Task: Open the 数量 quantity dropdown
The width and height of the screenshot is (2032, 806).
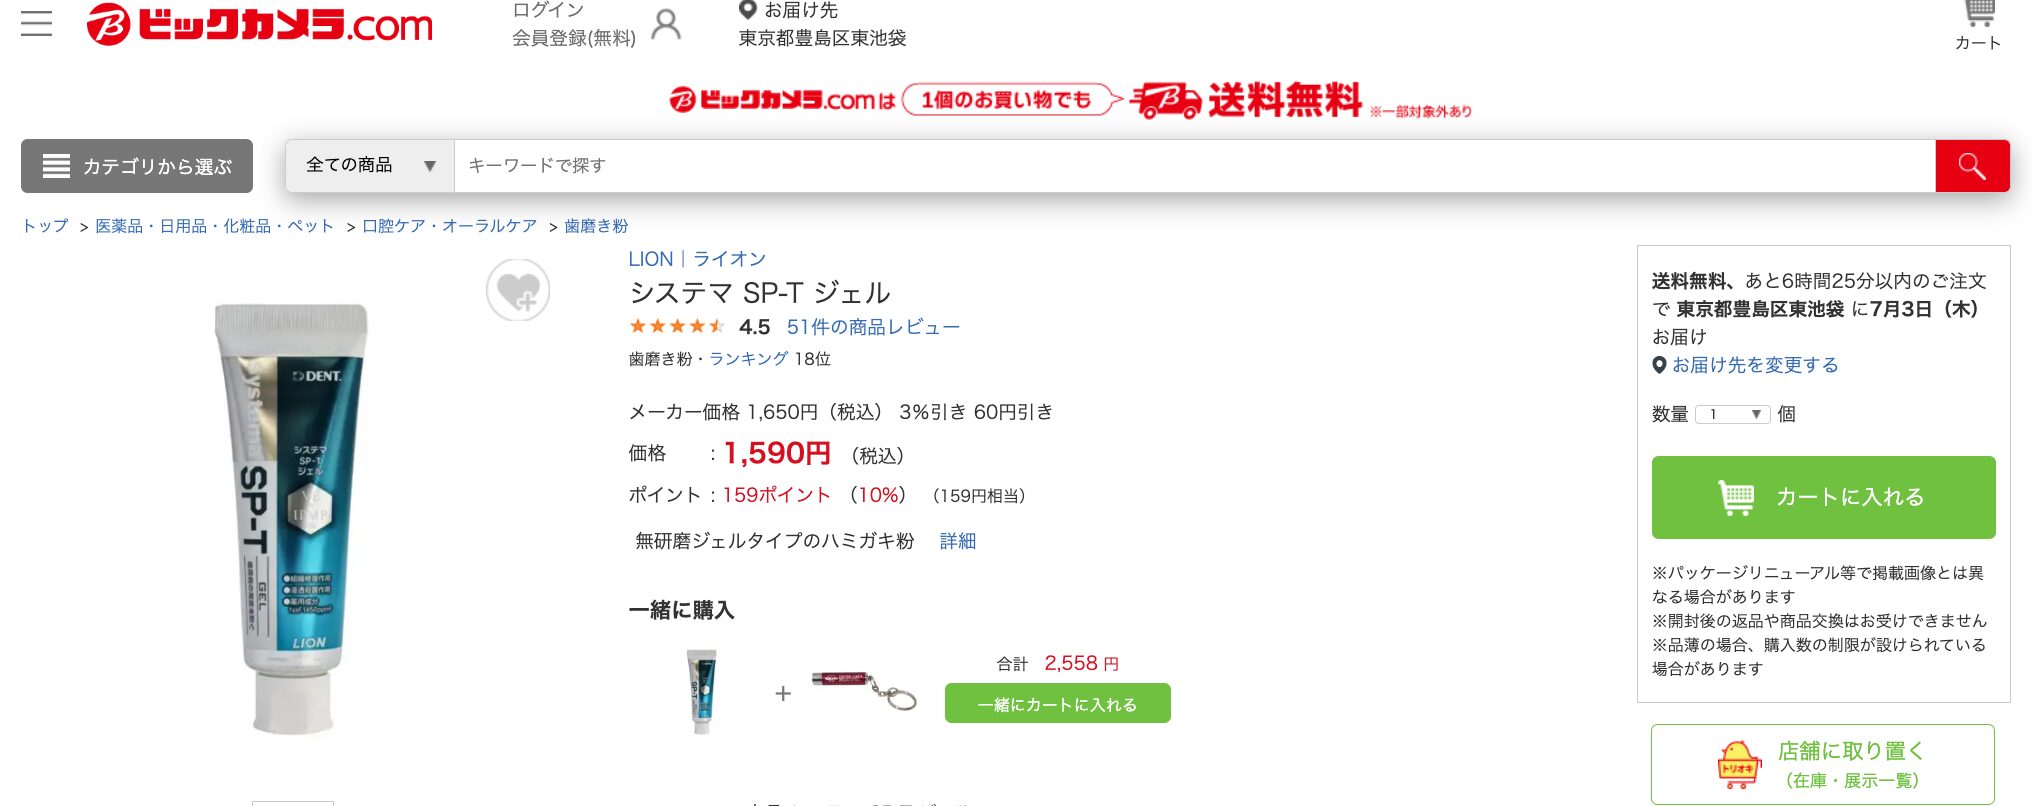Action: (1732, 414)
